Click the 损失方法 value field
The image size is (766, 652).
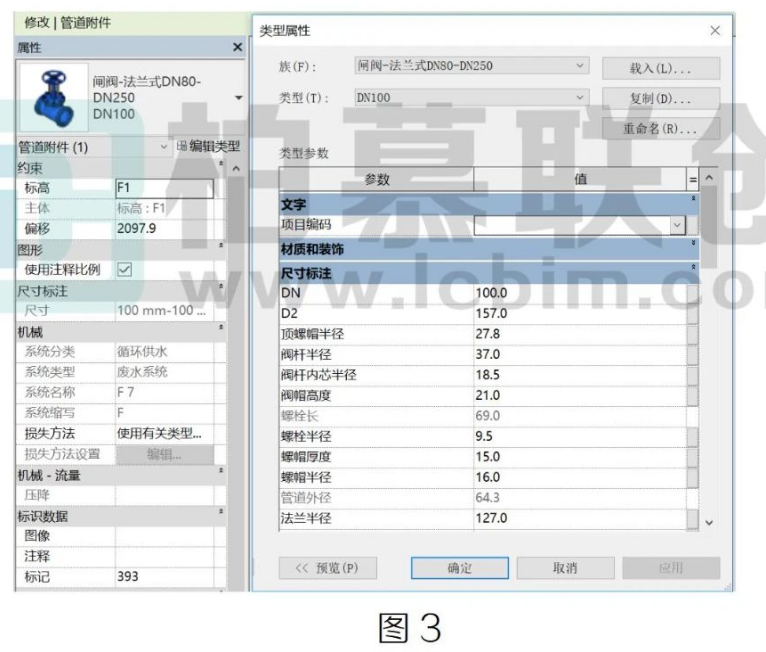point(165,433)
